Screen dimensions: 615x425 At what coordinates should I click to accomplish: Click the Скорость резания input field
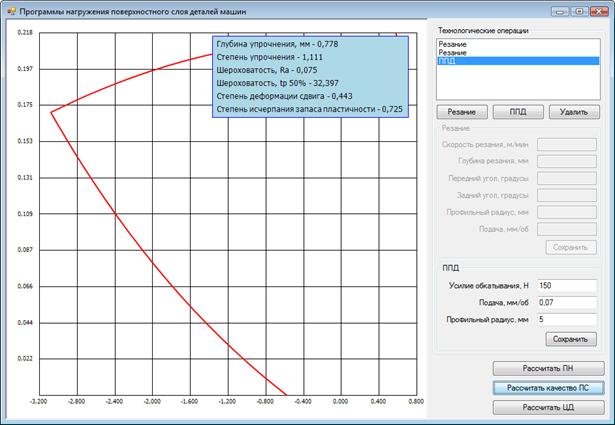coord(566,144)
